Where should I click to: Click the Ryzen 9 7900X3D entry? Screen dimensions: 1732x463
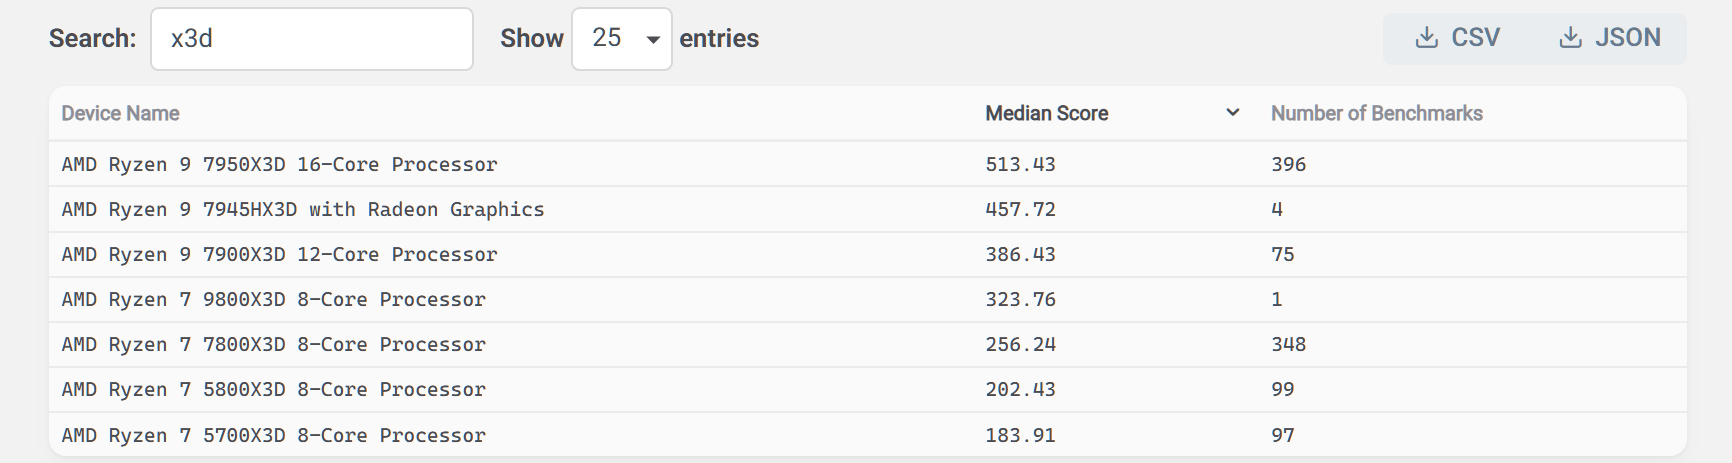[x=279, y=254]
